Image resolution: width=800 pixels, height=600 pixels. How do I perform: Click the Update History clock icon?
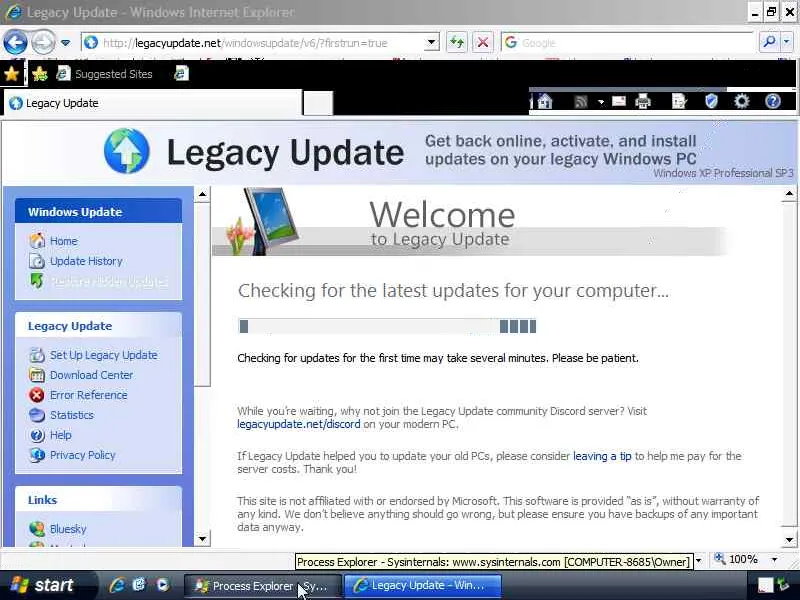click(37, 261)
